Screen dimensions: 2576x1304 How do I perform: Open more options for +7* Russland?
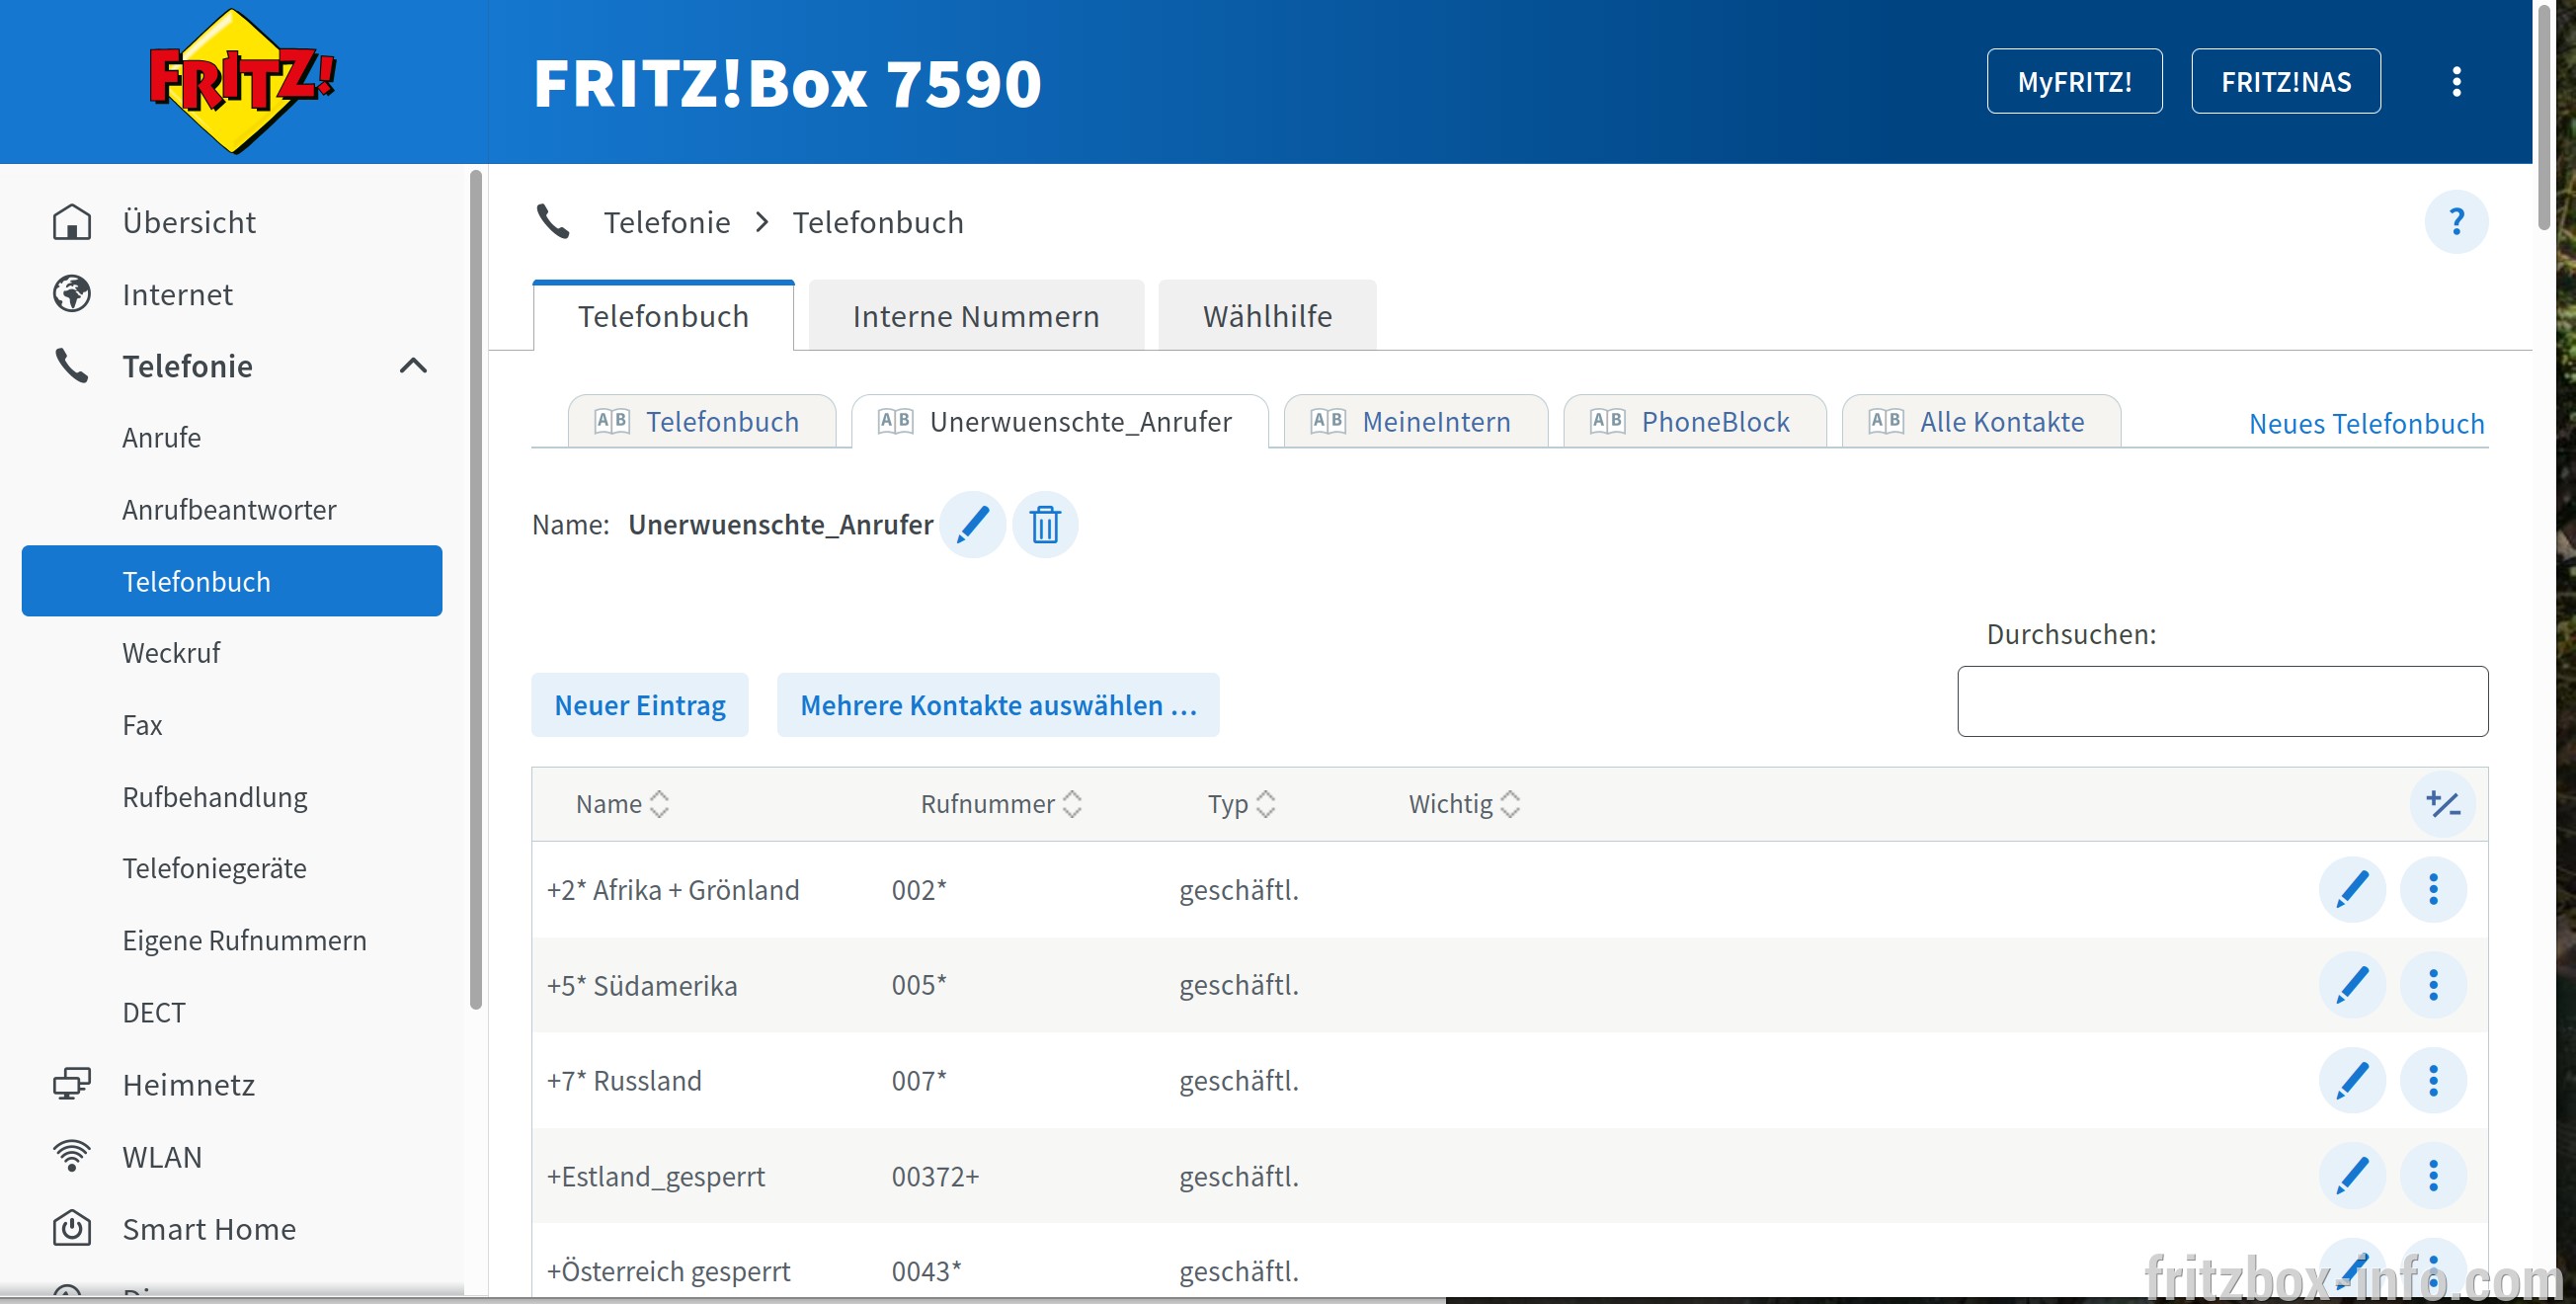[x=2433, y=1080]
